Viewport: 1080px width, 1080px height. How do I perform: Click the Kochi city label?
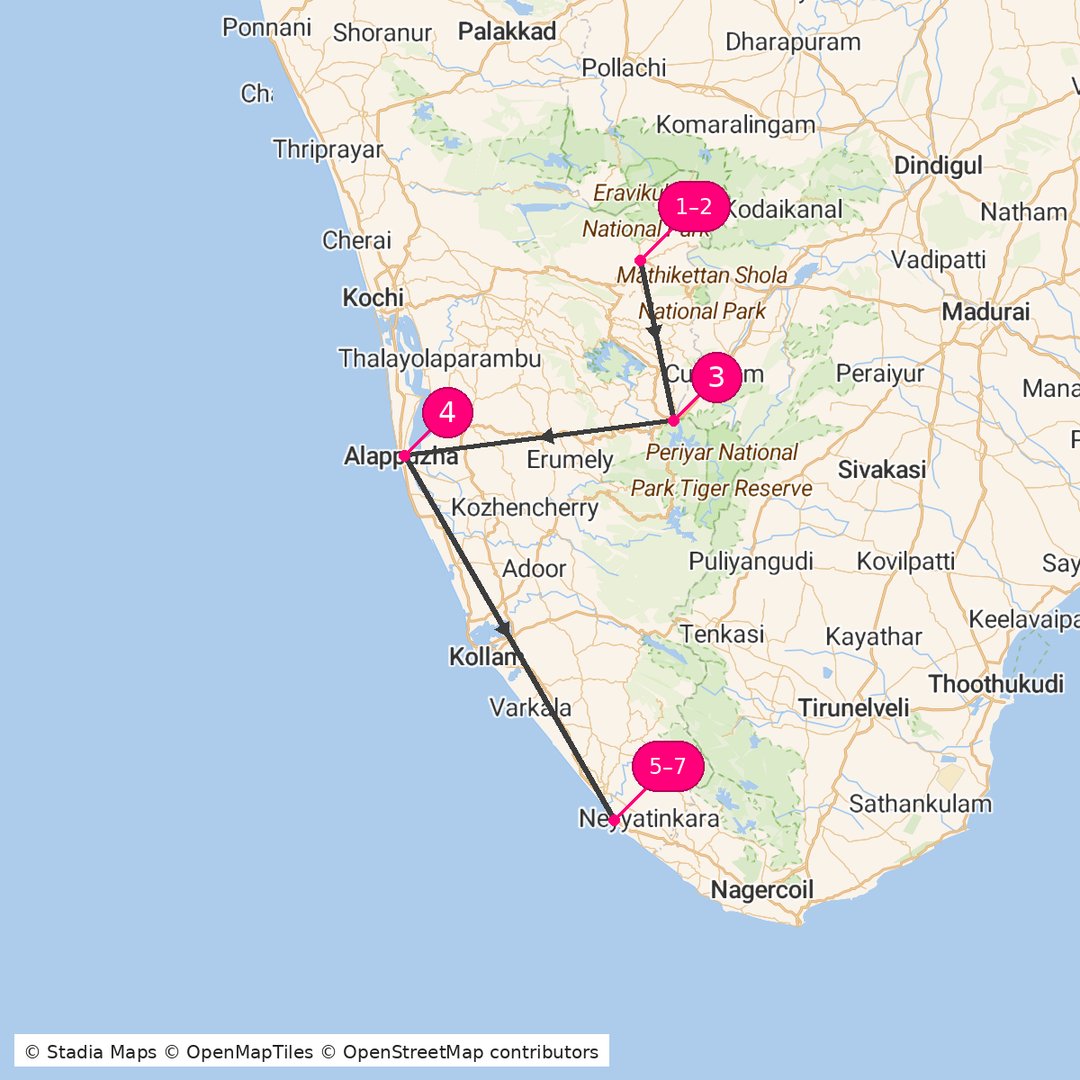373,298
